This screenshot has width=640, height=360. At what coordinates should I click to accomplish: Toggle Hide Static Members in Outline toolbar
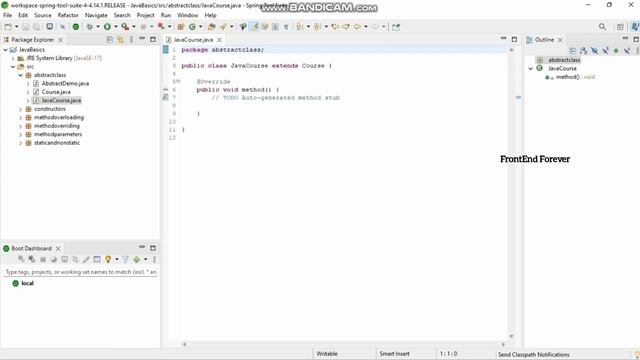pyautogui.click(x=605, y=51)
